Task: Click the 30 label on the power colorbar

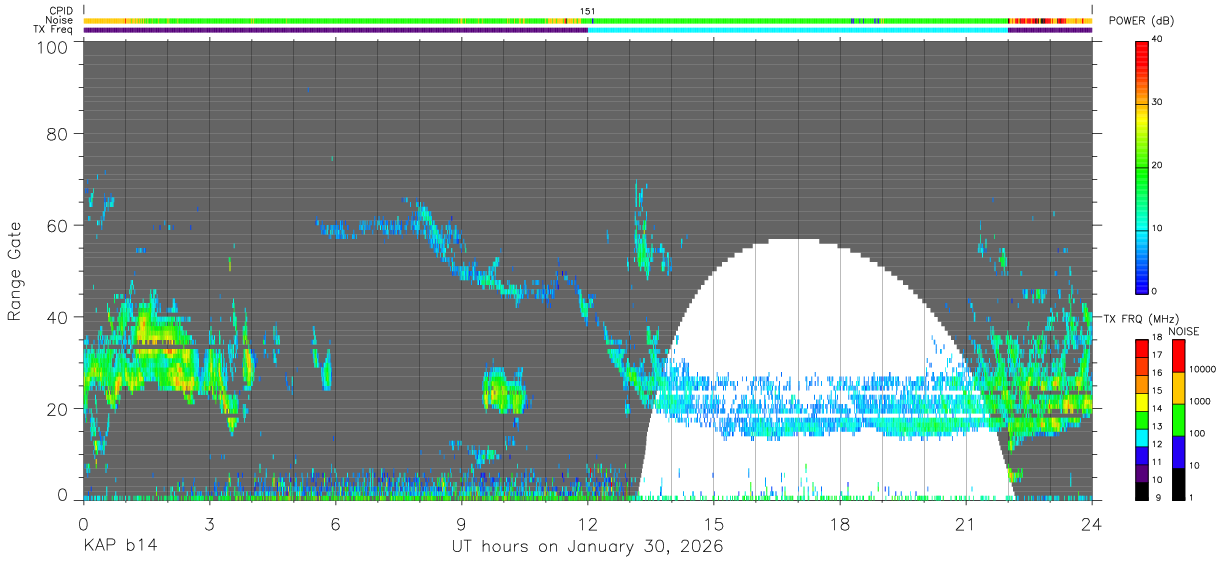Action: [x=1159, y=102]
